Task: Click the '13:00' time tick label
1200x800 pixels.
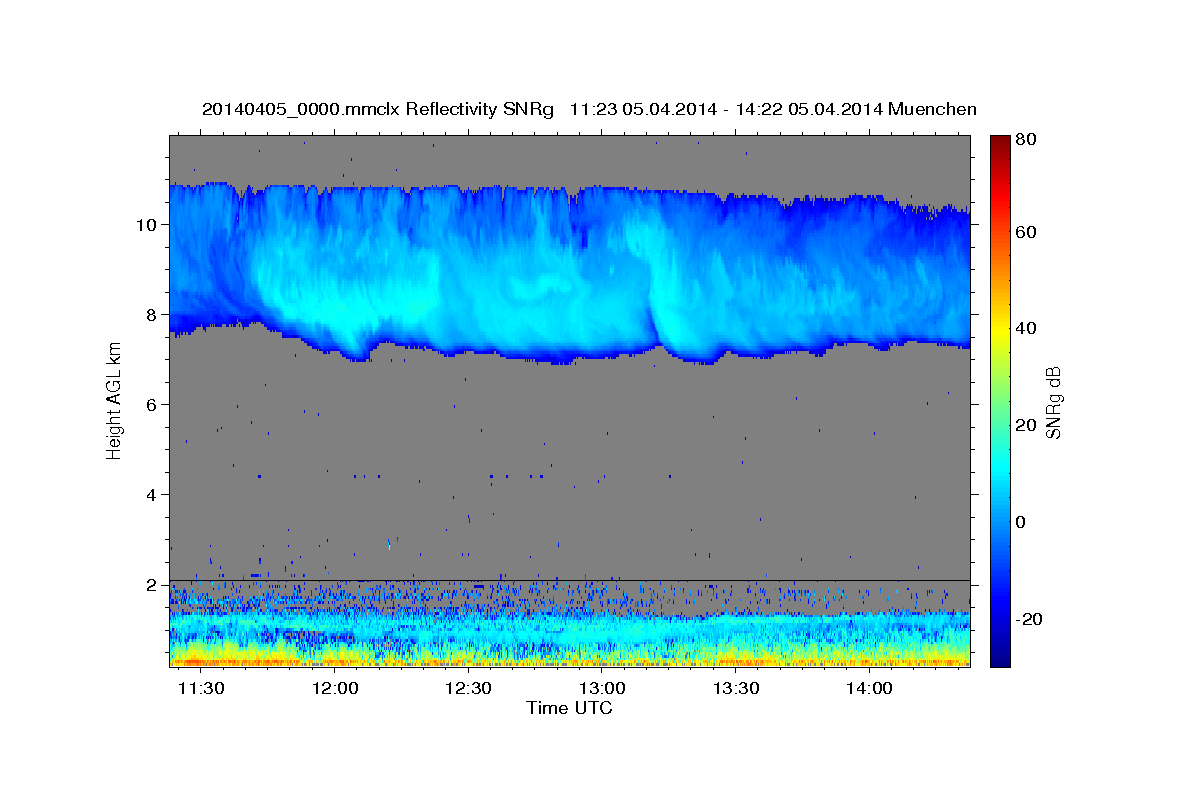Action: [602, 689]
